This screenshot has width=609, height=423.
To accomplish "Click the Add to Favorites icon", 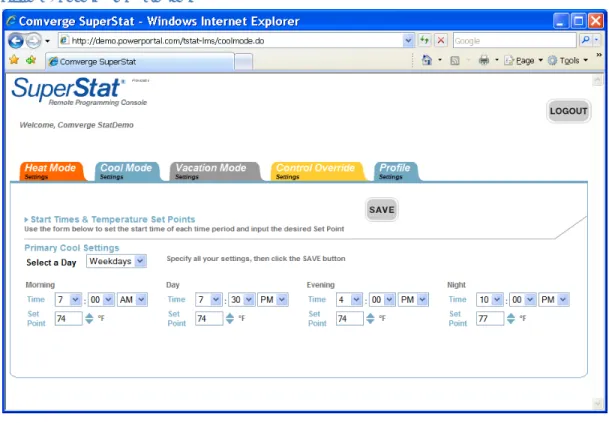I will pyautogui.click(x=31, y=60).
